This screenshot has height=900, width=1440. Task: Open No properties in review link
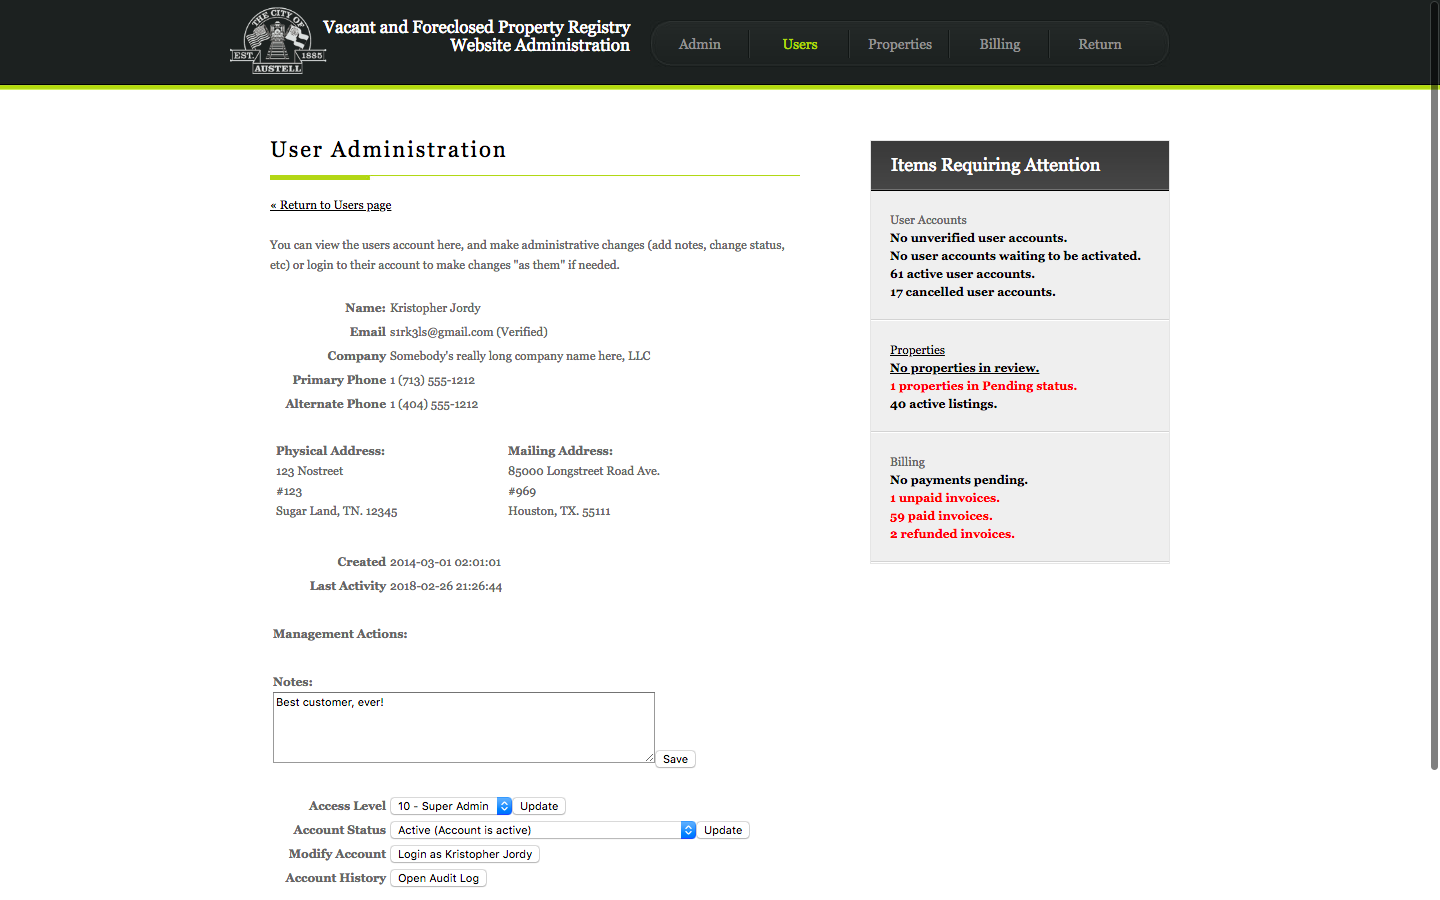click(964, 368)
